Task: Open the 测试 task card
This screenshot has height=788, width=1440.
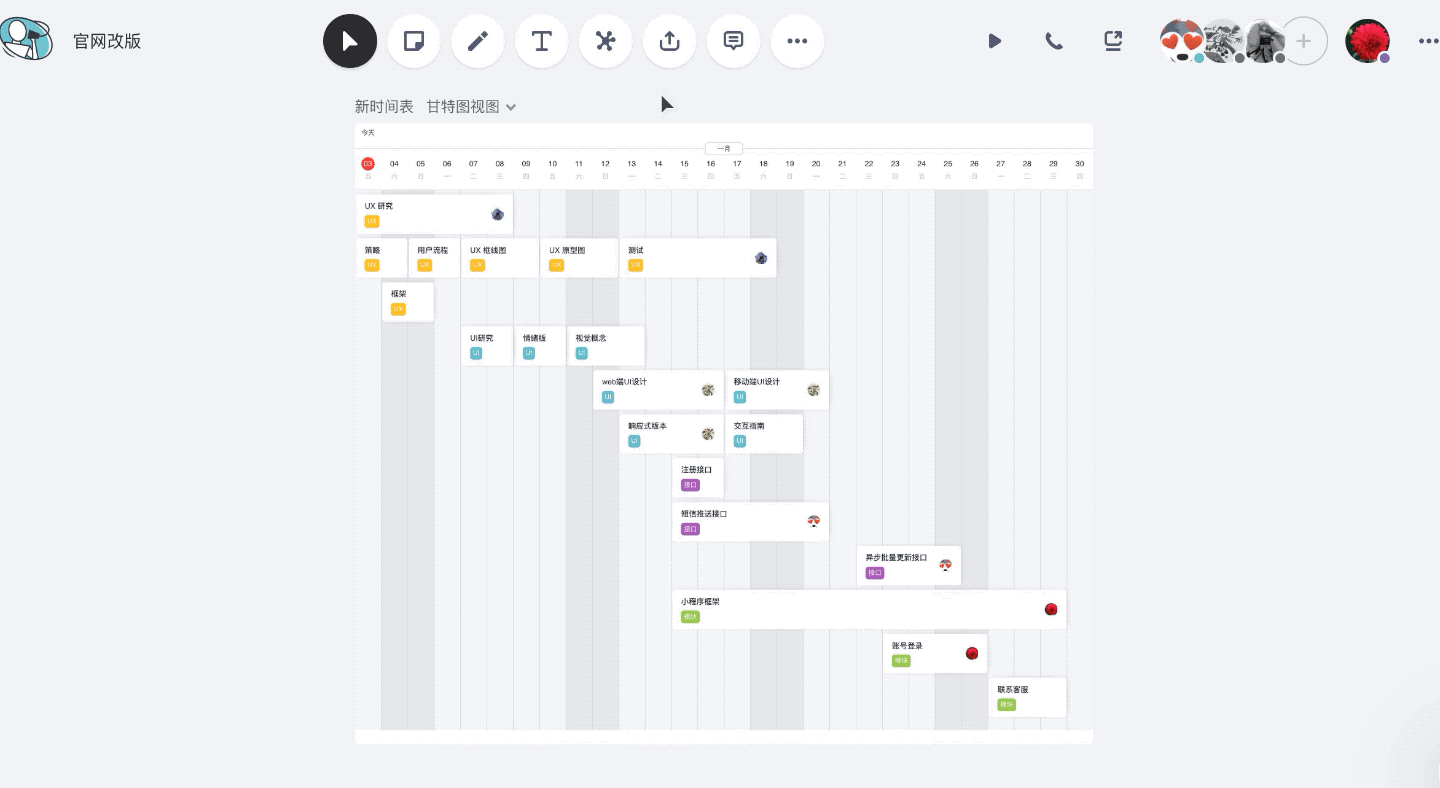Action: coord(698,258)
